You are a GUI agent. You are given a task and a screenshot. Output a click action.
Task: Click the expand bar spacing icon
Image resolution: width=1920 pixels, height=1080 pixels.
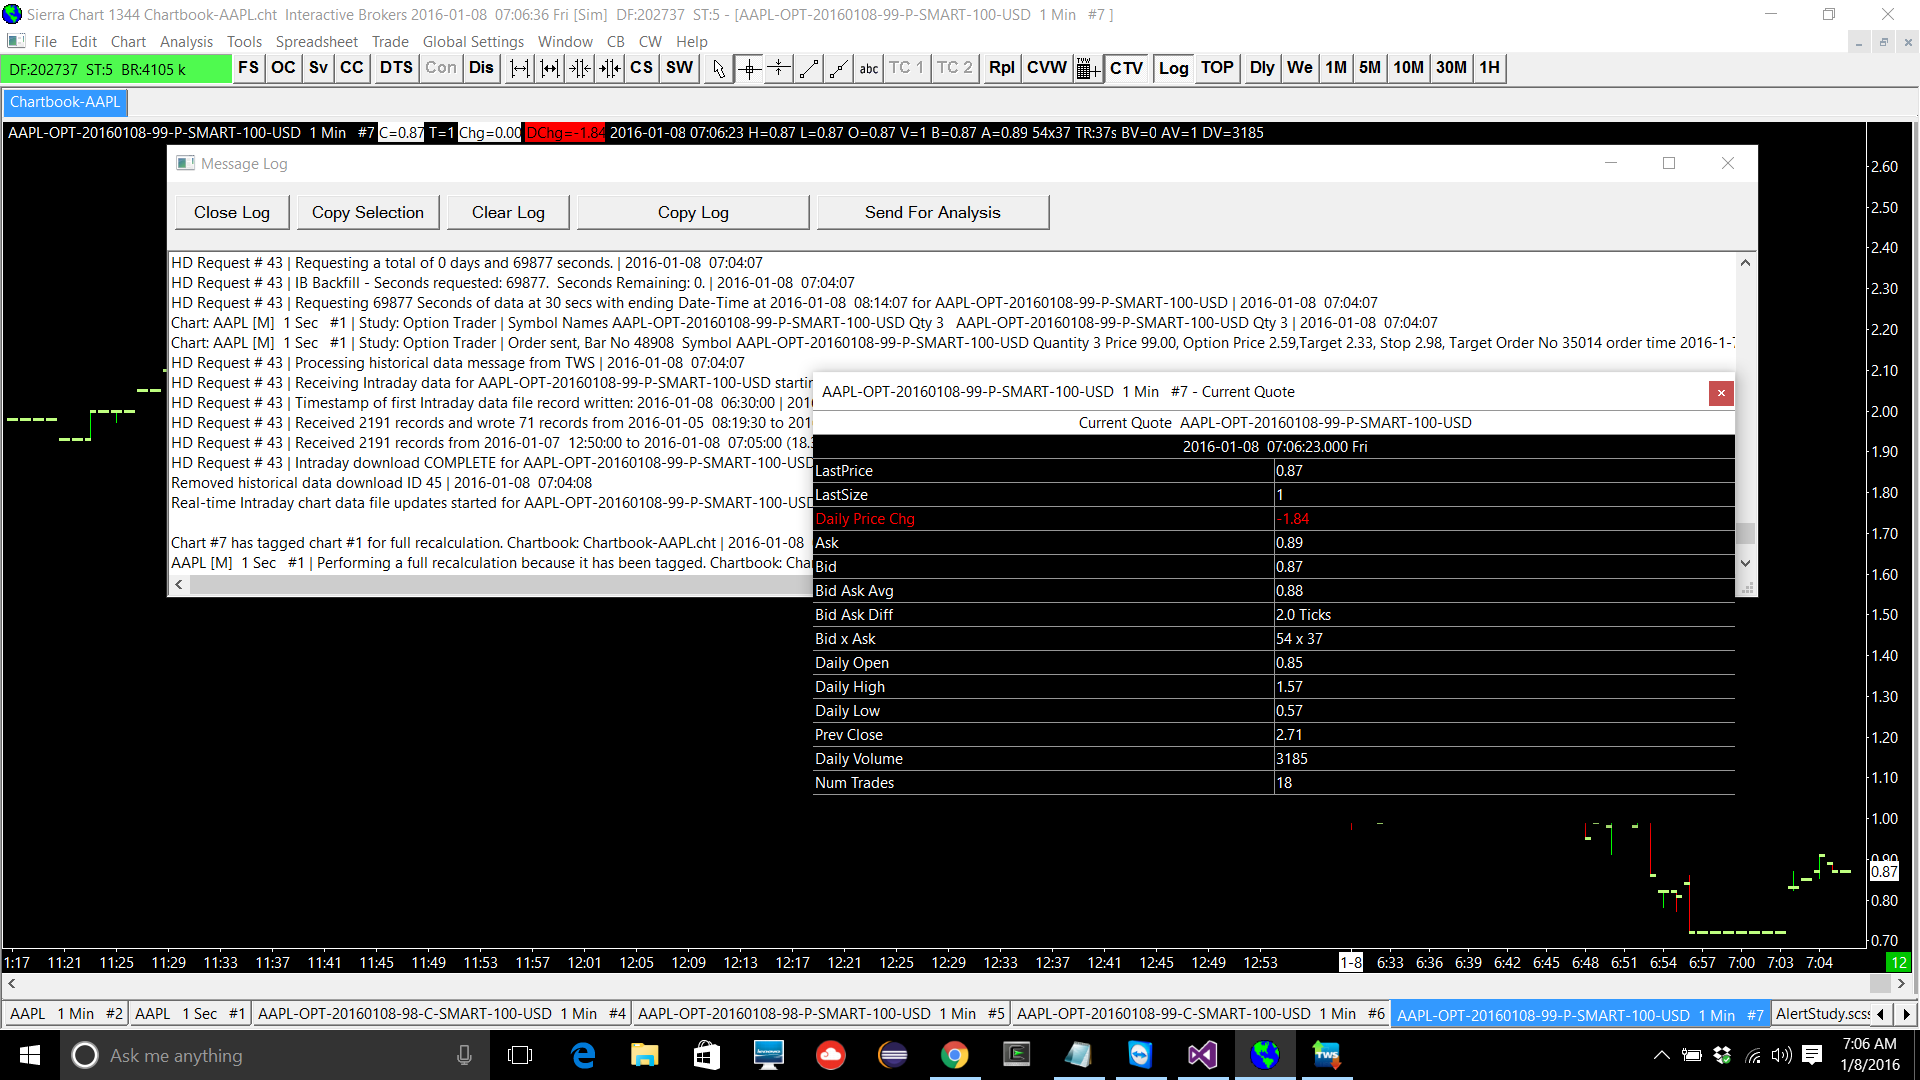[x=520, y=68]
